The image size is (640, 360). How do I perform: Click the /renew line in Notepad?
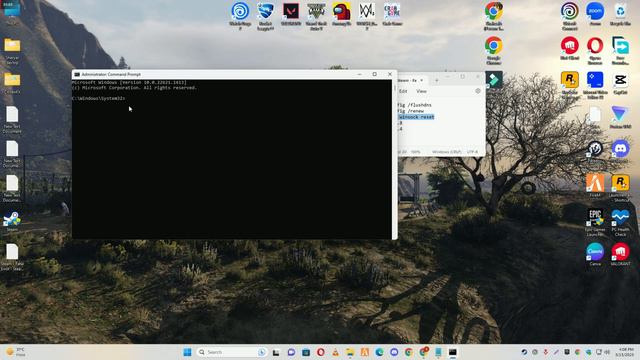coord(411,111)
